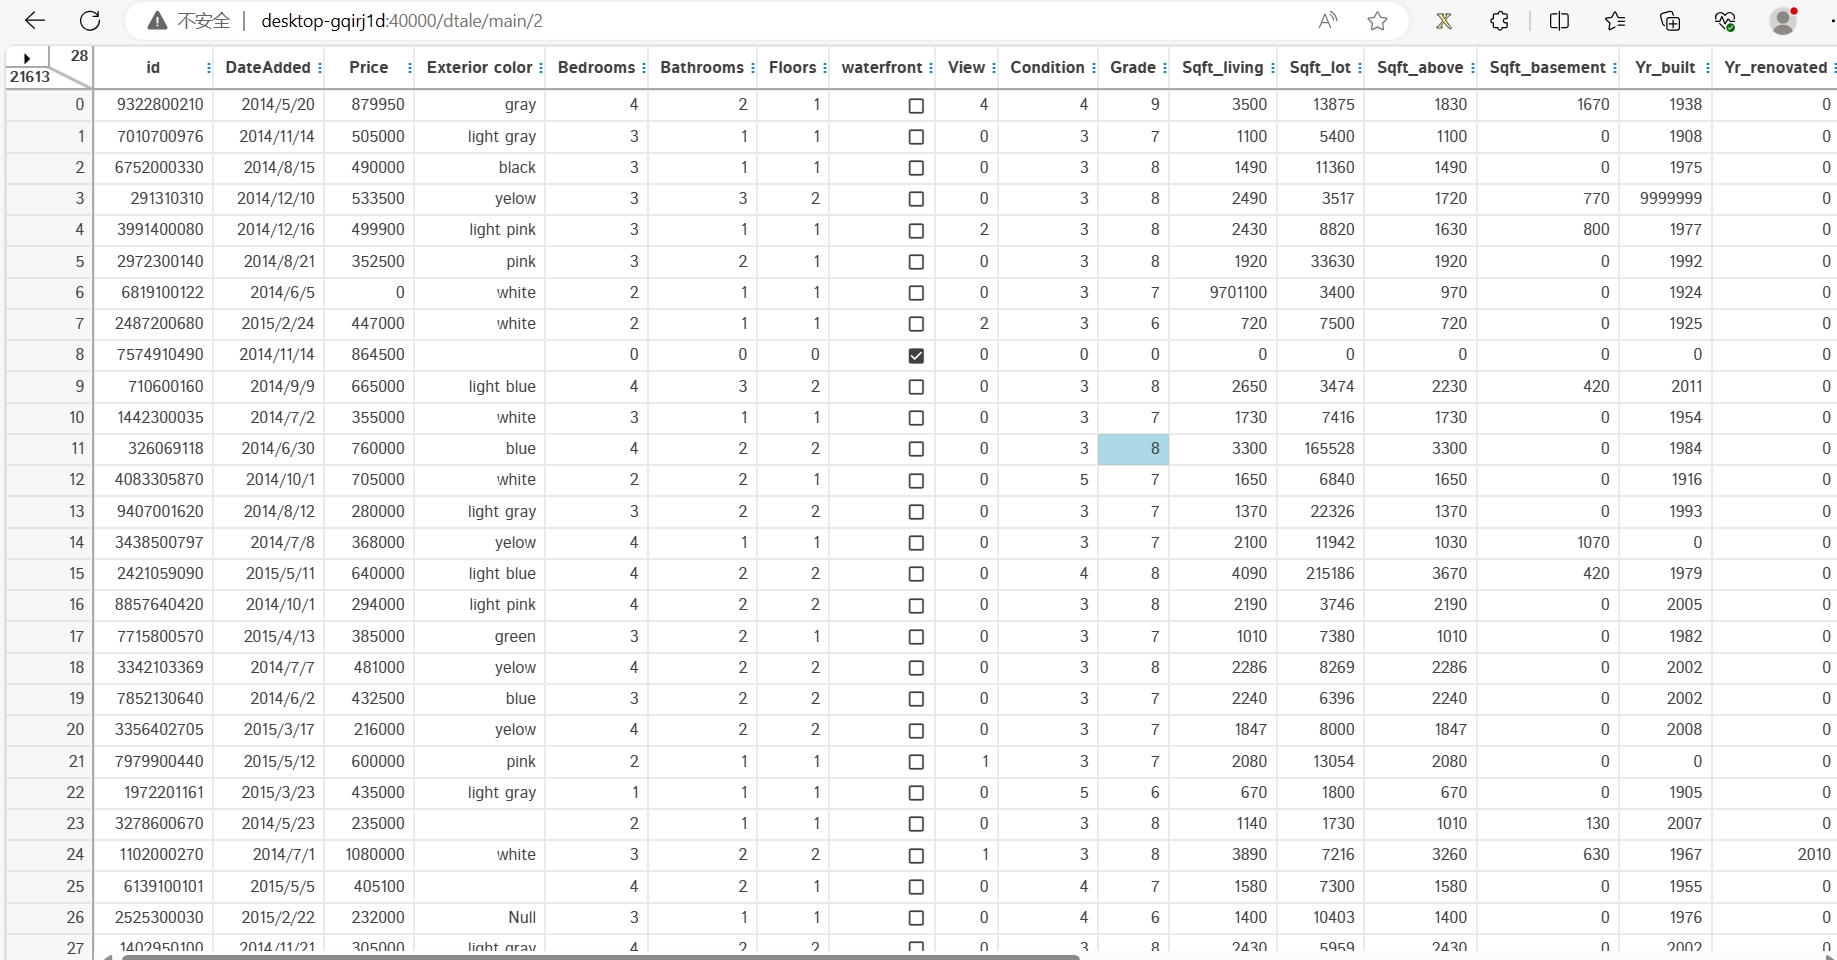The width and height of the screenshot is (1837, 960).
Task: Open browser extensions puzzle icon
Action: pos(1499,20)
